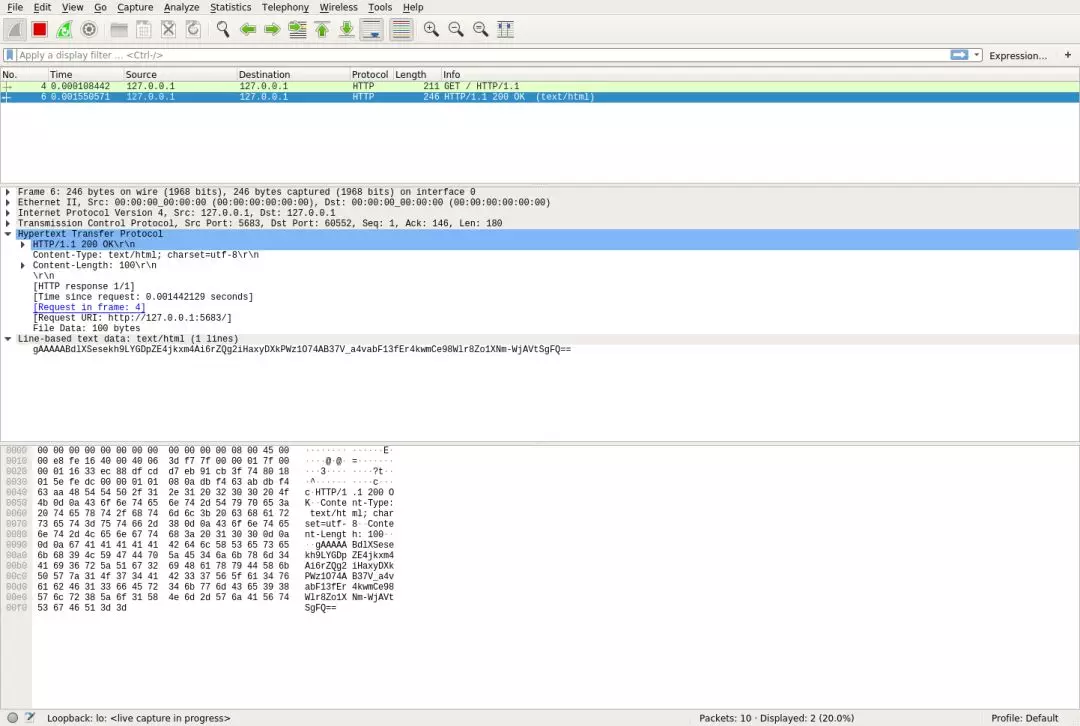Expand the Frame 6 details tree
Viewport: 1080px width, 726px height.
[x=8, y=192]
